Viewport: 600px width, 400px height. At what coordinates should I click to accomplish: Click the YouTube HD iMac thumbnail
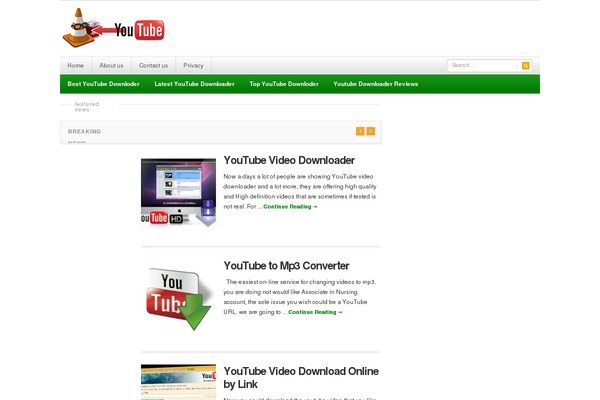pos(178,193)
